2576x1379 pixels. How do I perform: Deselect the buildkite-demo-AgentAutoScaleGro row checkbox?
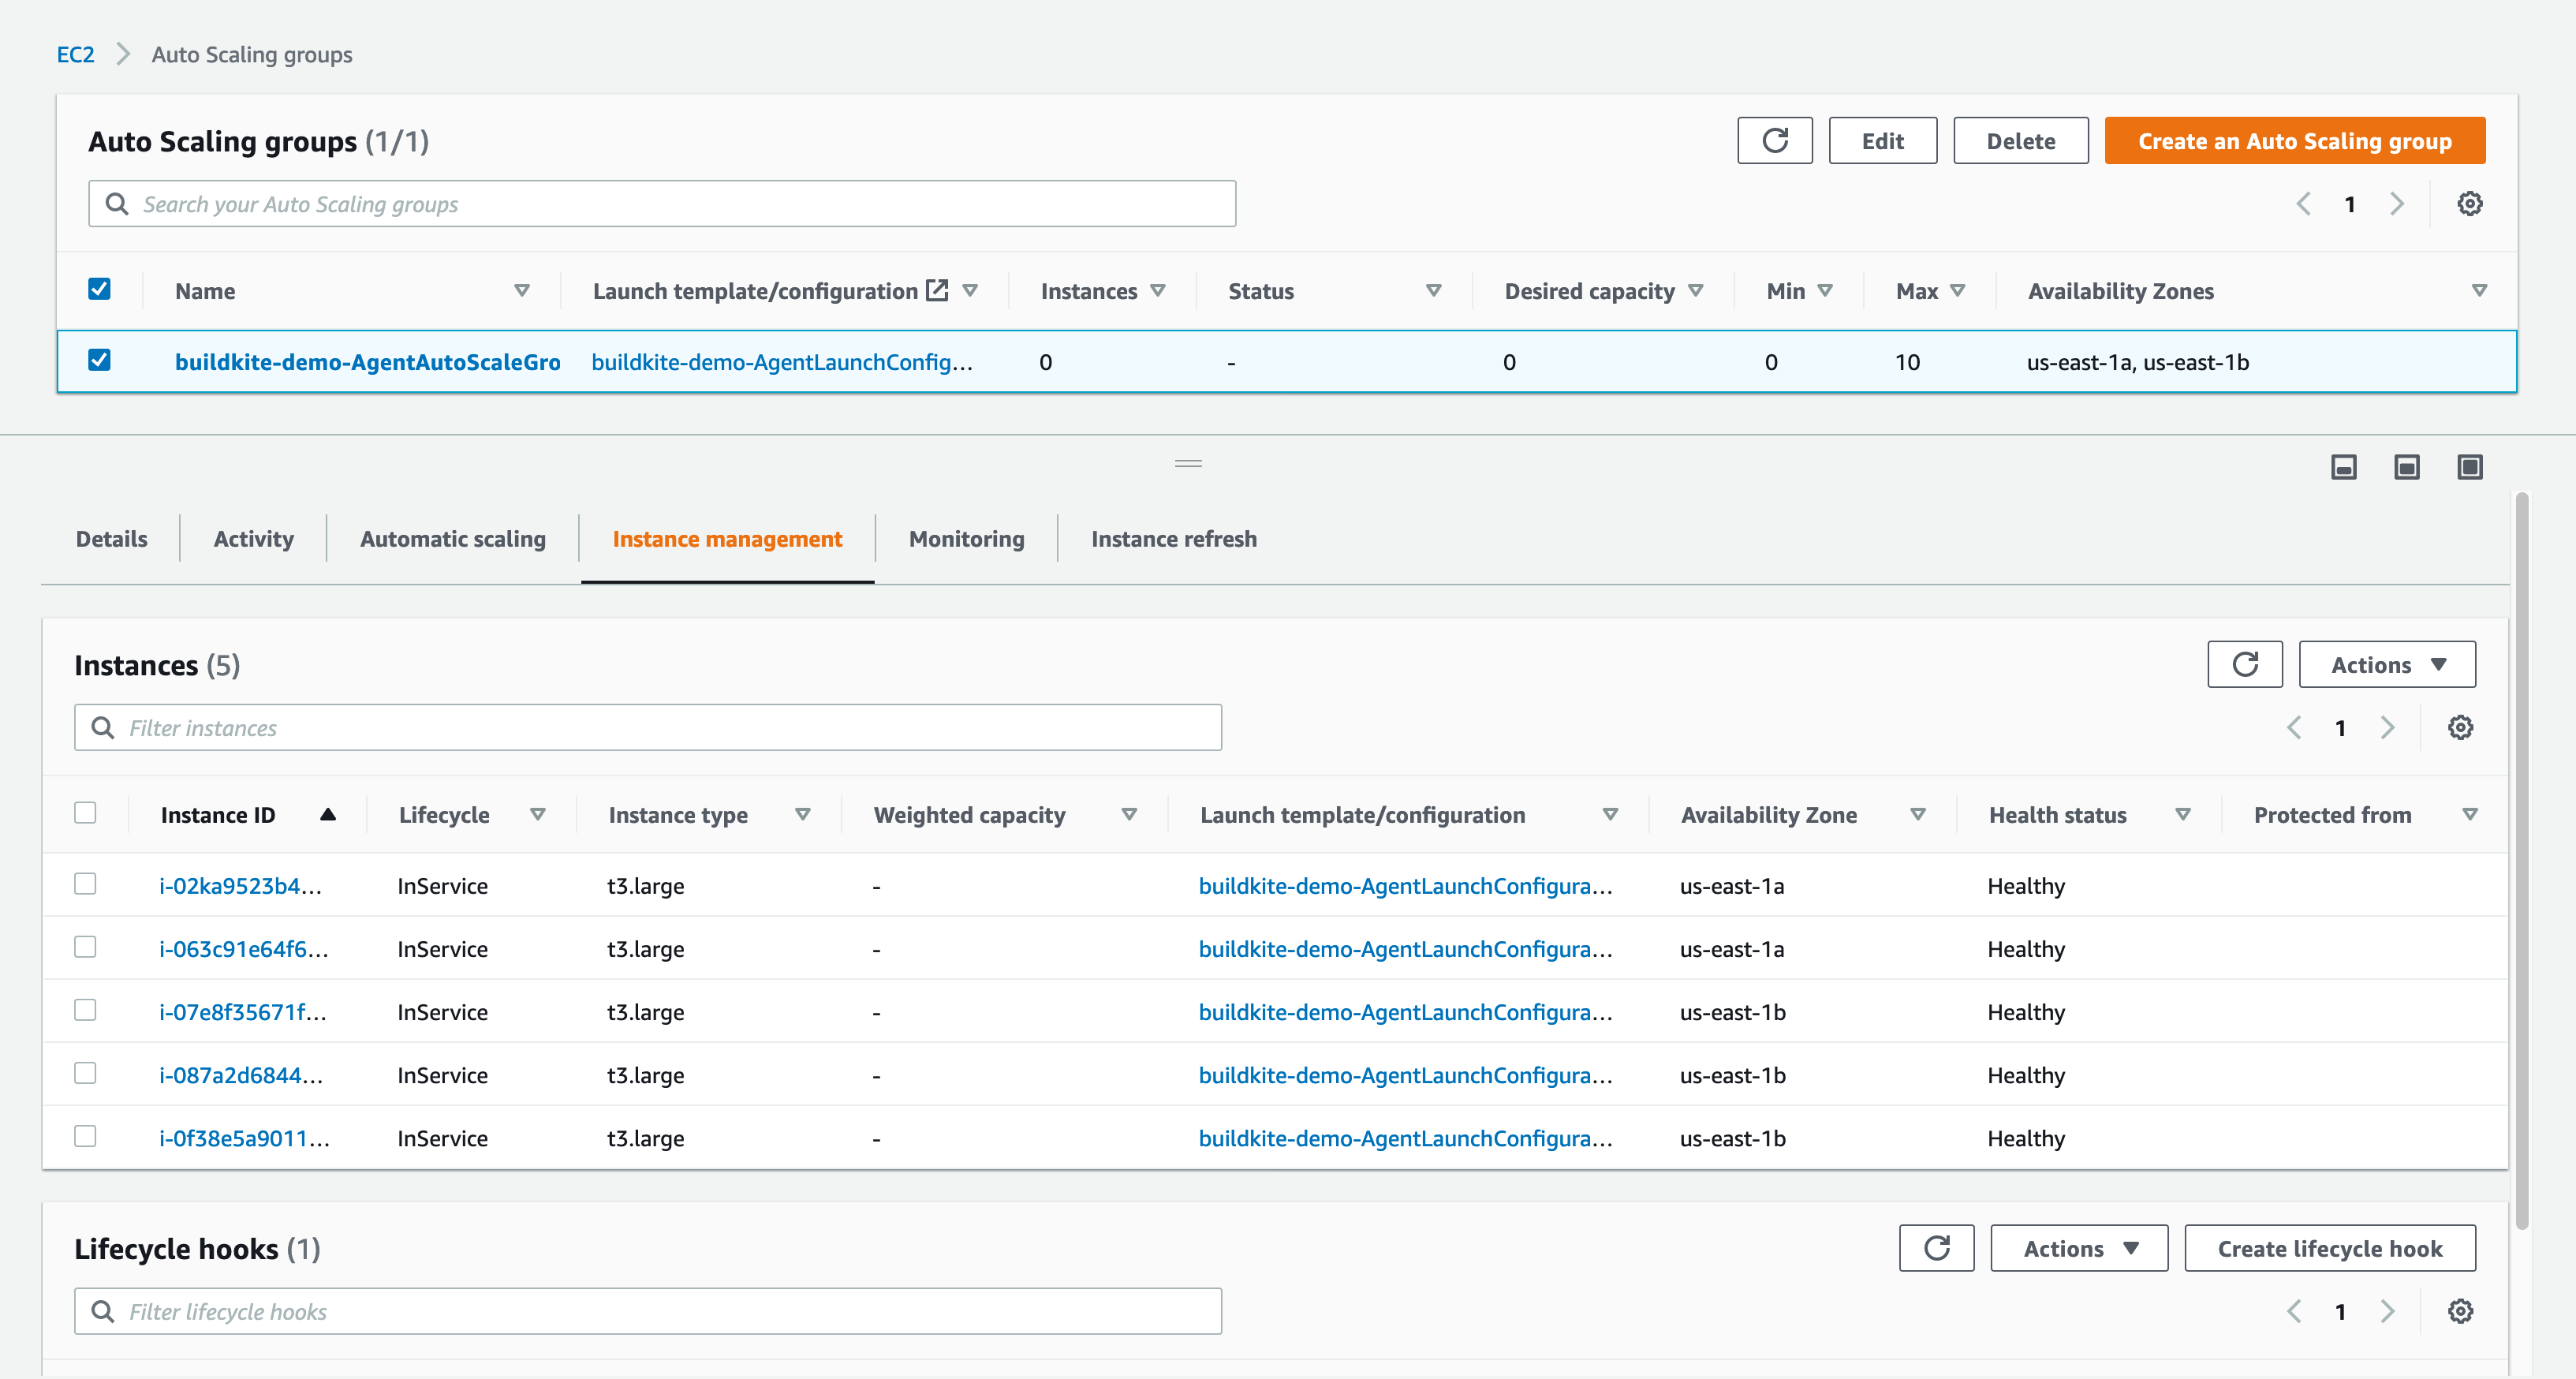point(100,361)
